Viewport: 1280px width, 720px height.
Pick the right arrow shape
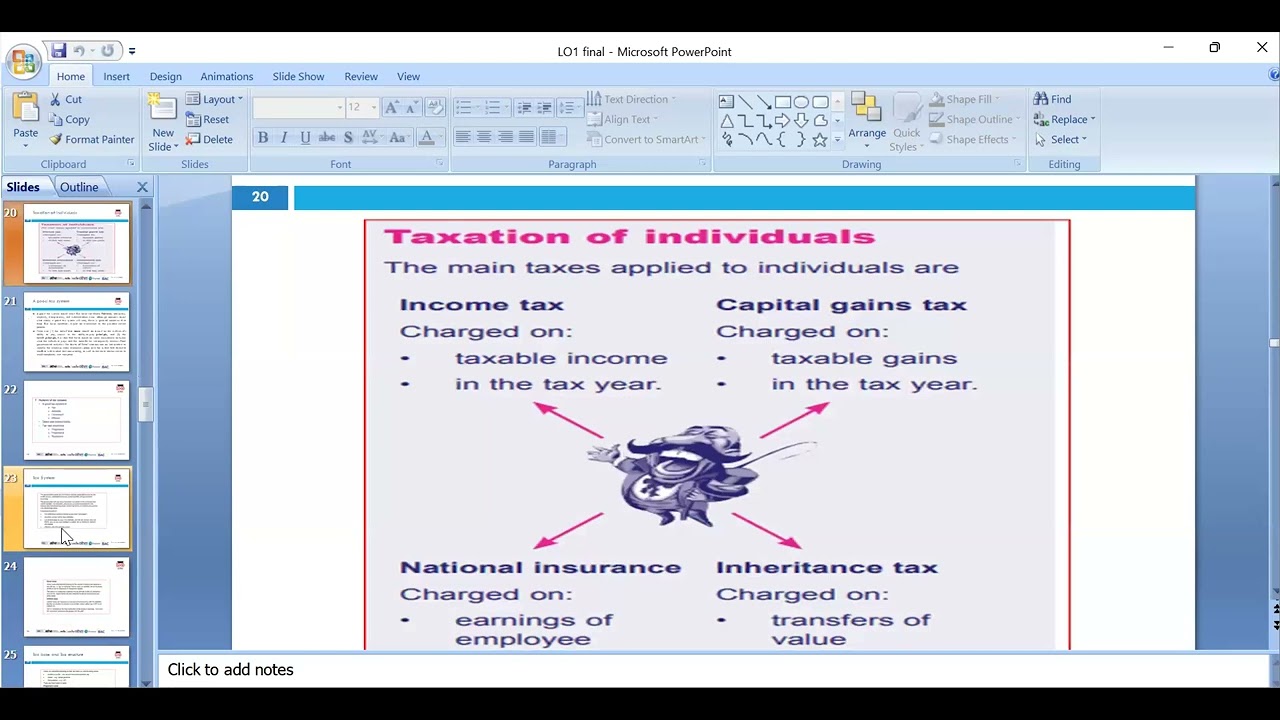783,120
